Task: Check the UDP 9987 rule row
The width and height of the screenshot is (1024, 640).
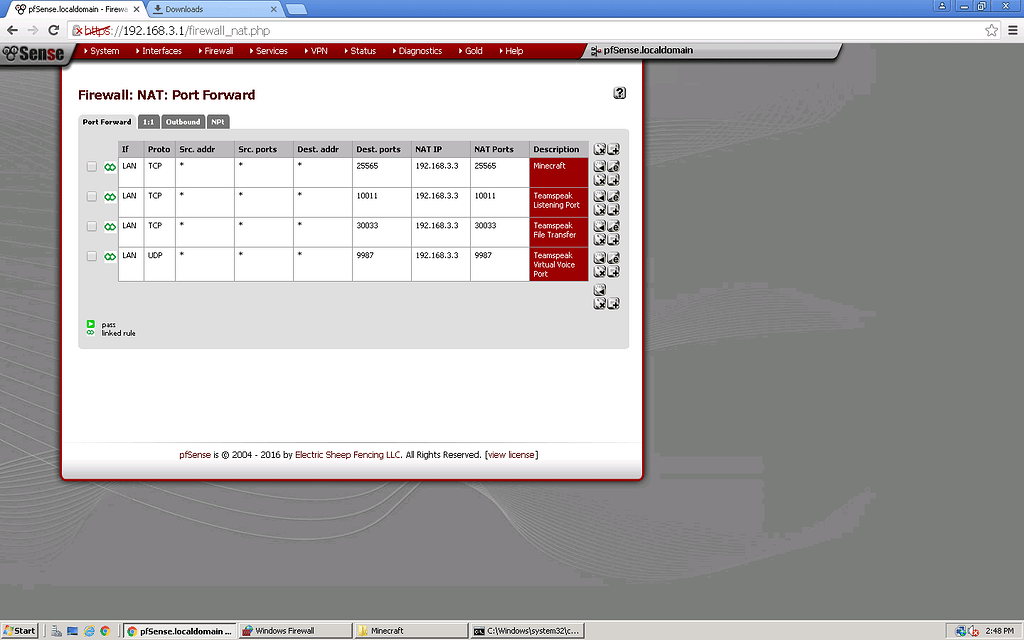Action: 92,257
